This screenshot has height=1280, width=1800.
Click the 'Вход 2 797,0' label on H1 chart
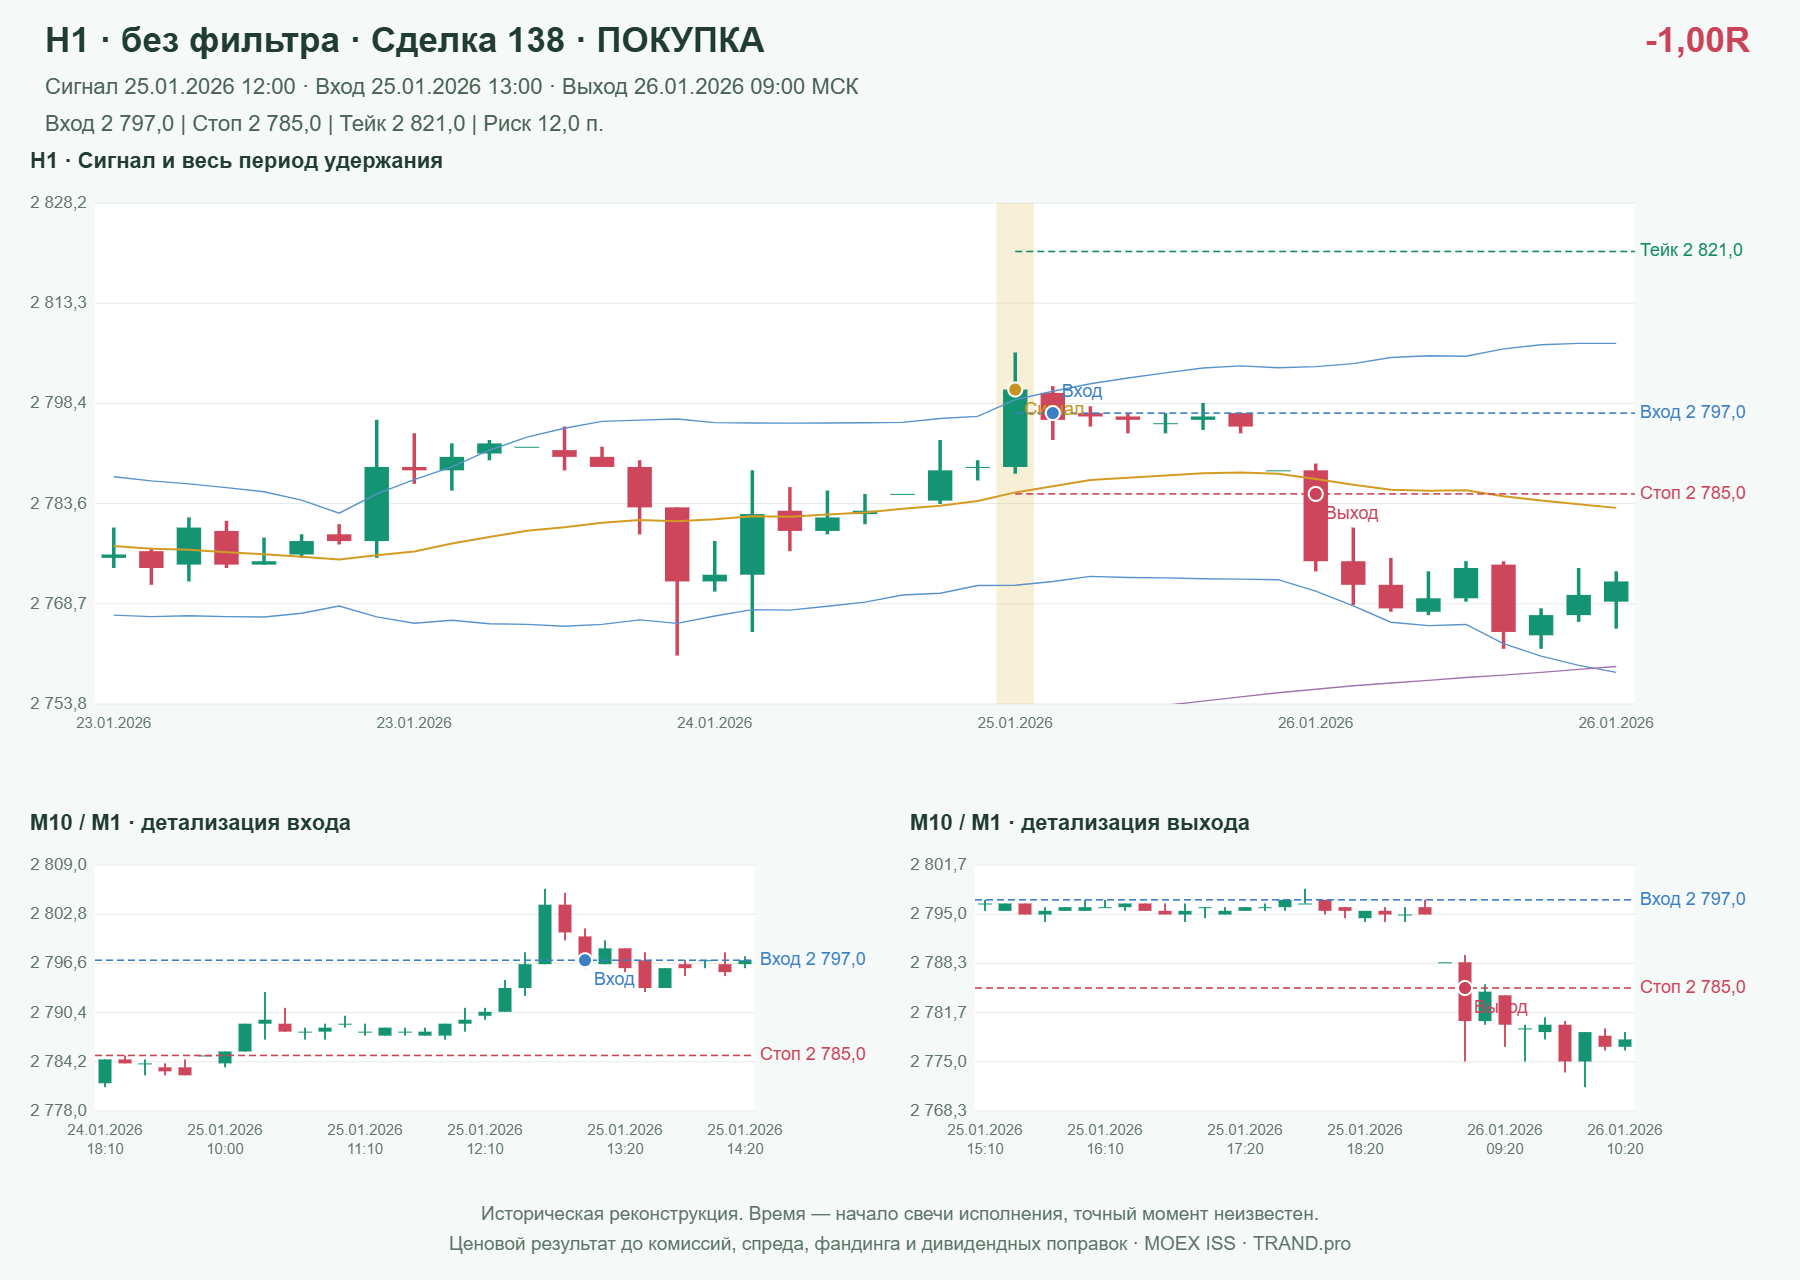(x=1692, y=412)
